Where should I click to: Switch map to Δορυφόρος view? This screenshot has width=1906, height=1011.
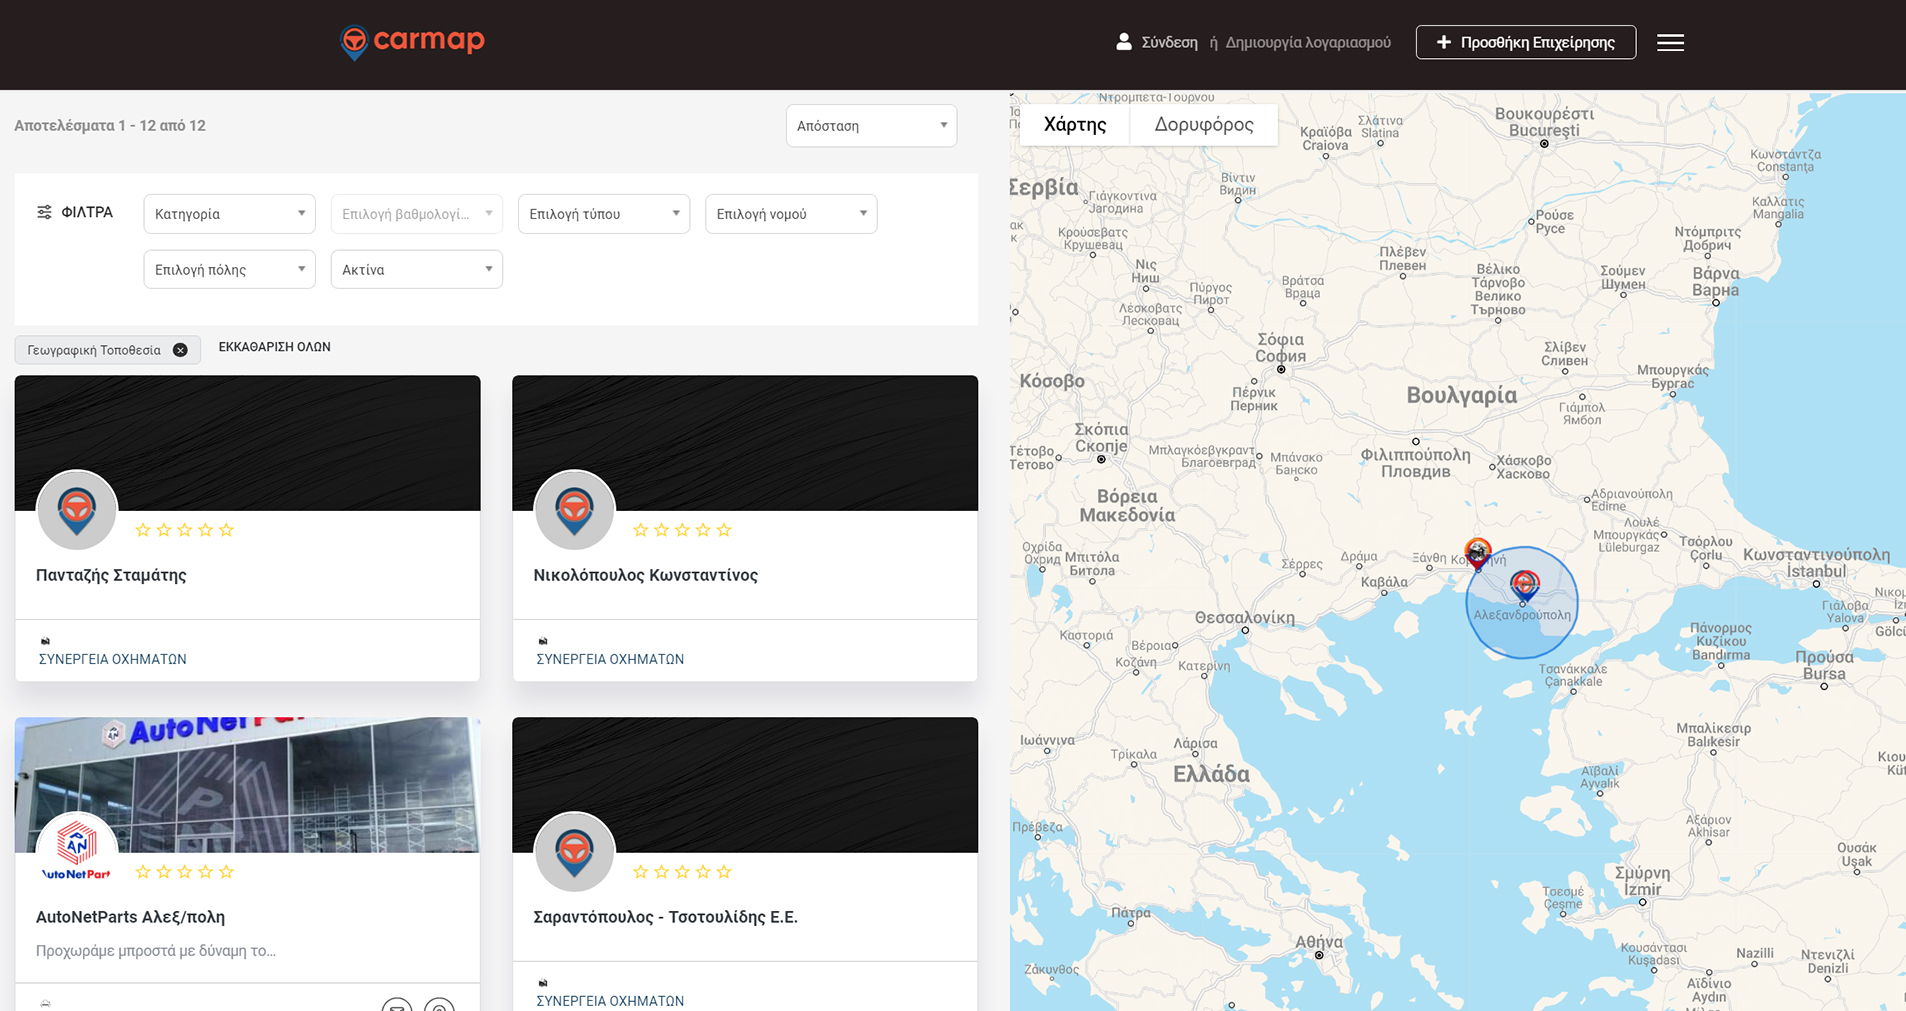pos(1203,125)
